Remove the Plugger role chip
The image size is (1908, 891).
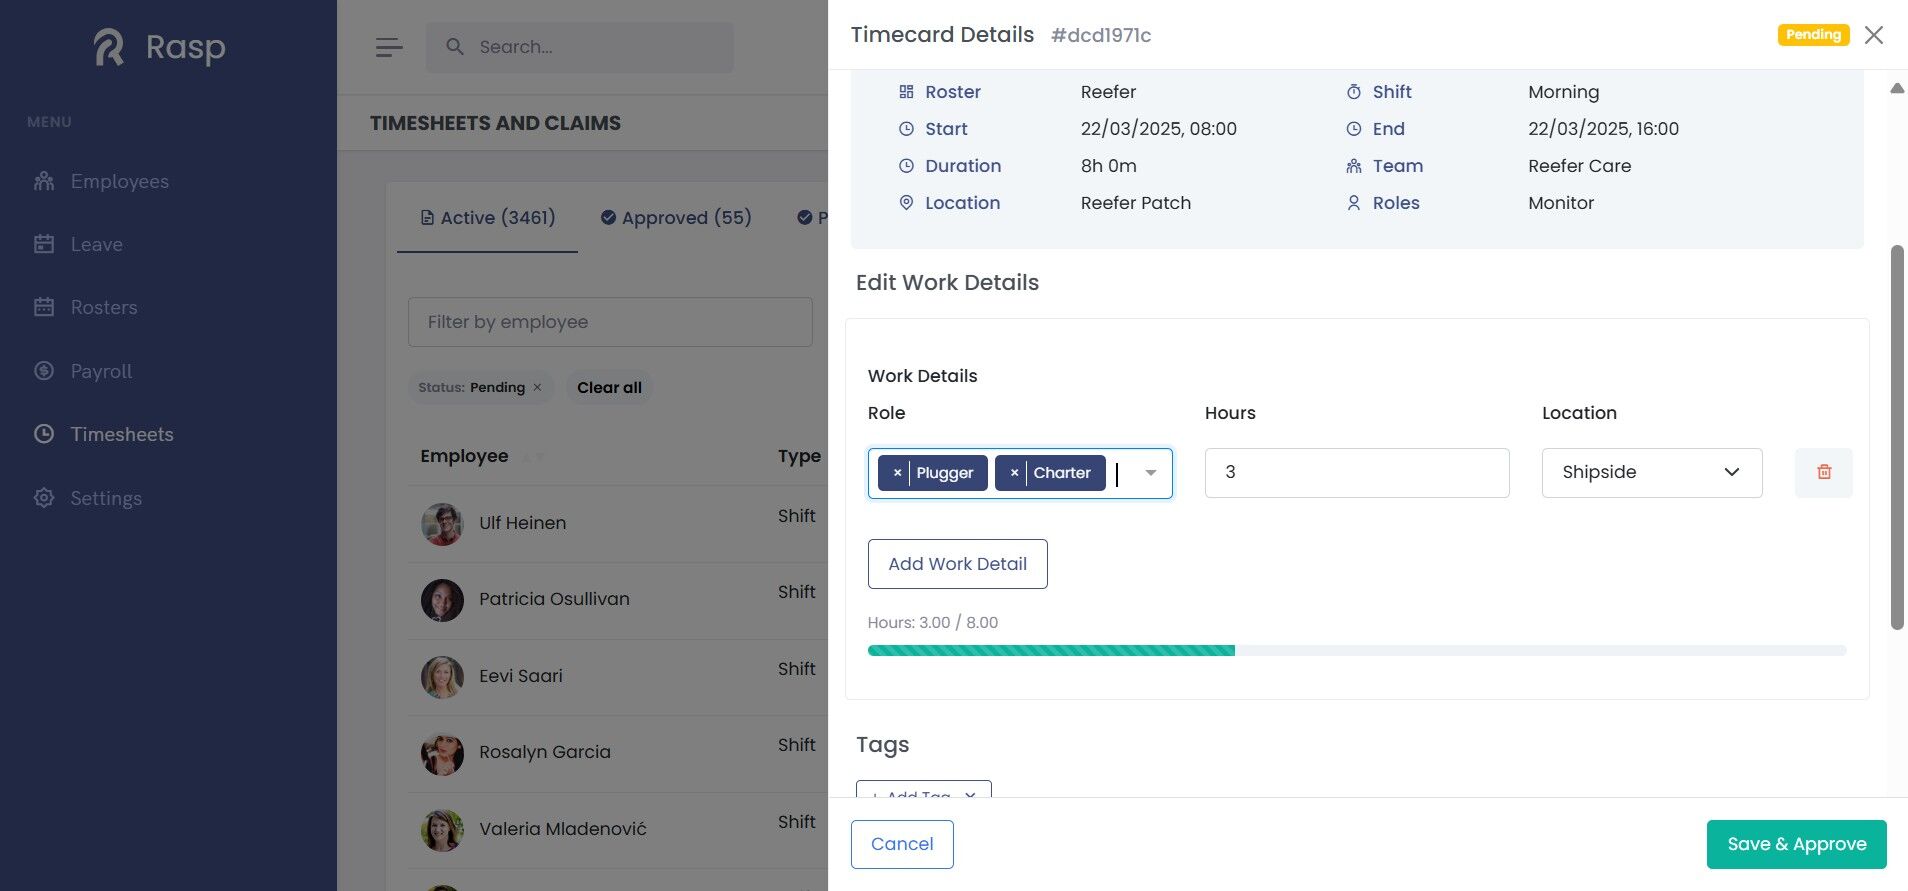[x=897, y=473]
